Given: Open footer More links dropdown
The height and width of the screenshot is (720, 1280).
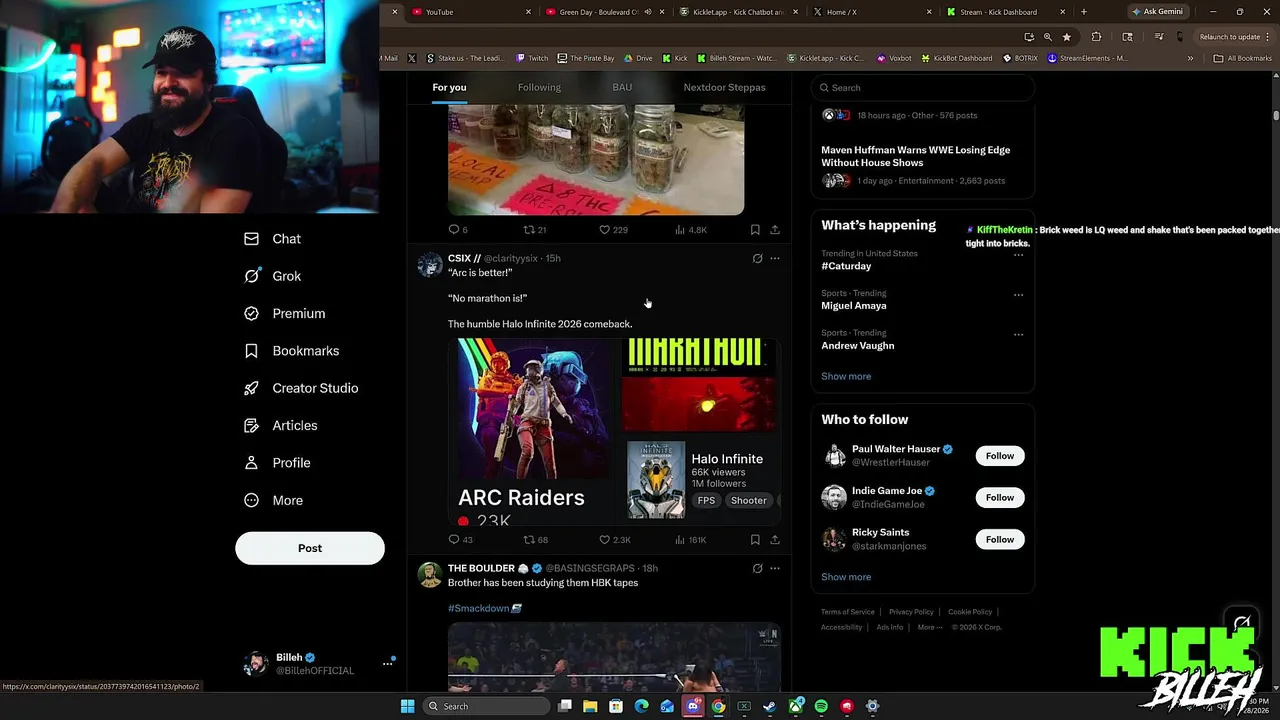Looking at the screenshot, I should pyautogui.click(x=929, y=627).
